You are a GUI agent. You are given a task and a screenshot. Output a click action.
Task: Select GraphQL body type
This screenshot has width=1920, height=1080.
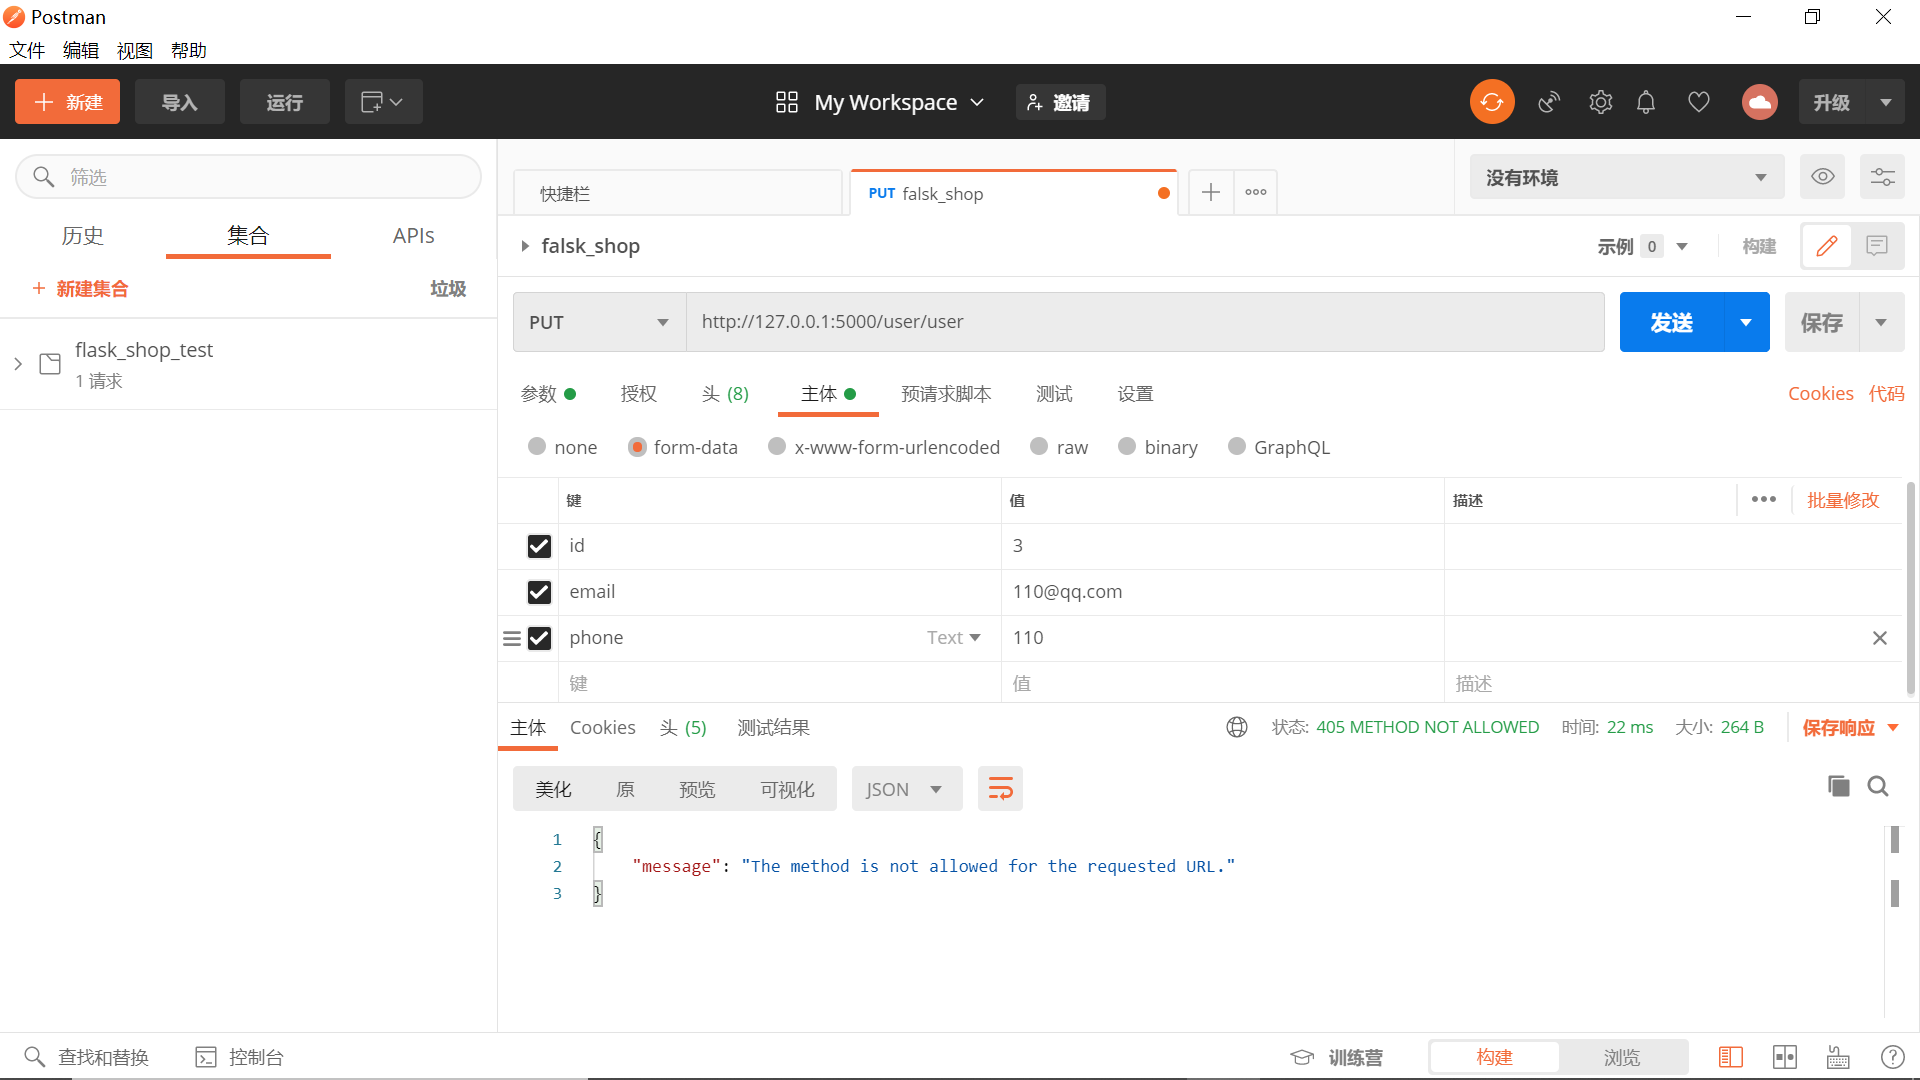click(1237, 446)
